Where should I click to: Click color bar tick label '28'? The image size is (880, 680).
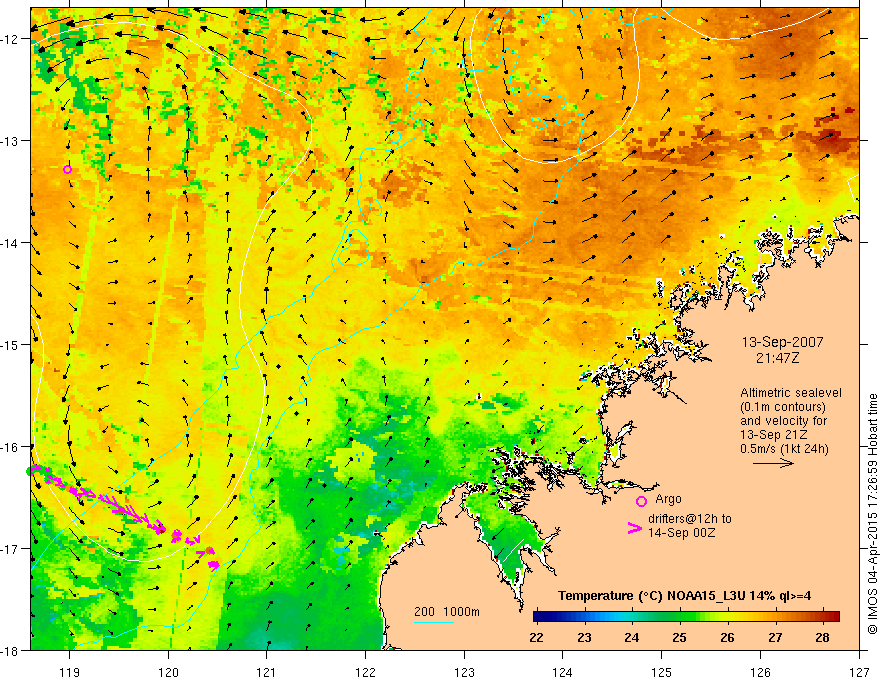pyautogui.click(x=823, y=637)
